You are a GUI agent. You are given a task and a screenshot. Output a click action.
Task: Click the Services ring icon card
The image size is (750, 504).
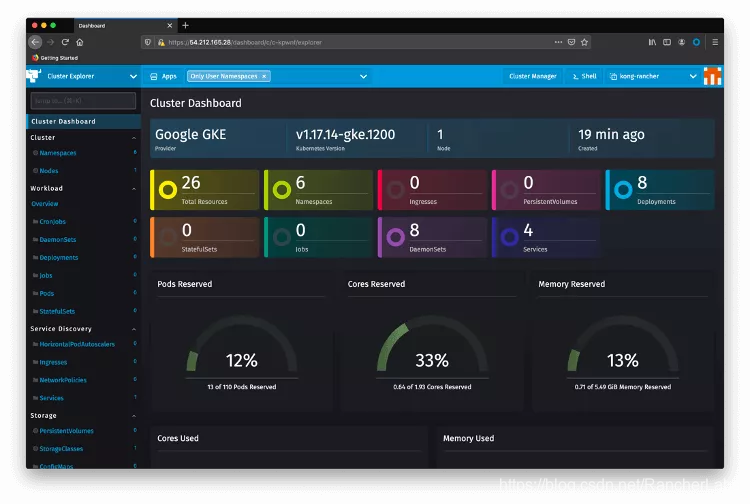click(546, 238)
